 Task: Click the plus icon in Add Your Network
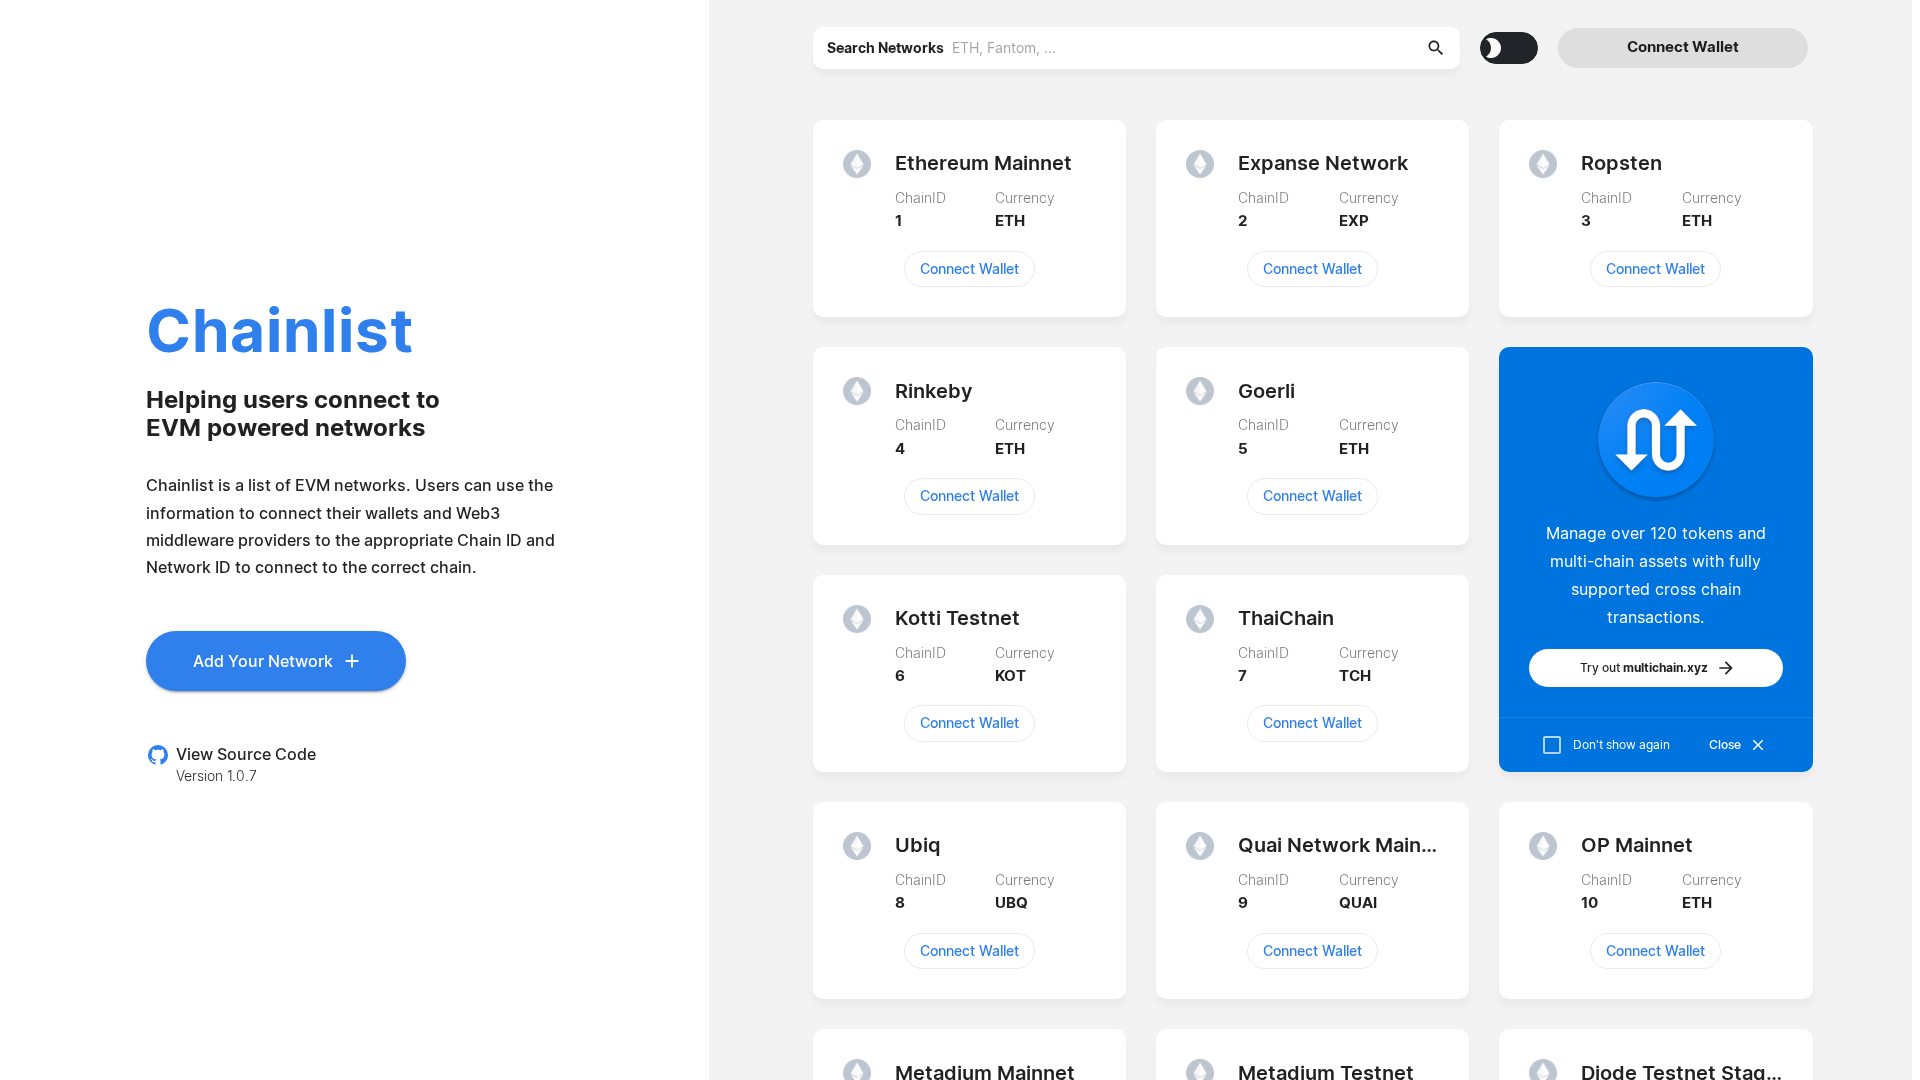(x=352, y=661)
